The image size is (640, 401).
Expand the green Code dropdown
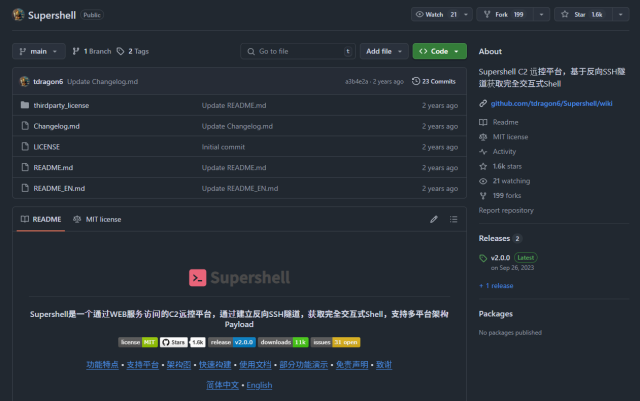pos(439,51)
